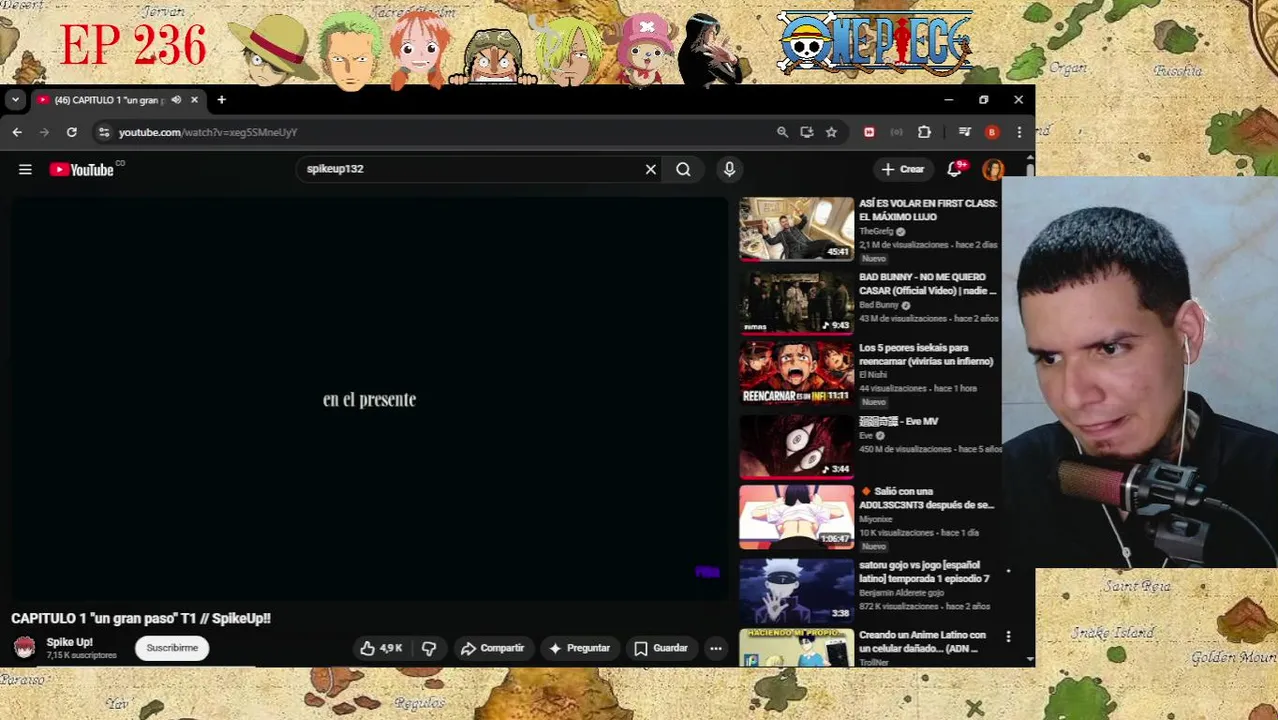The height and width of the screenshot is (720, 1278).
Task: Open a new browser tab
Action: [221, 100]
